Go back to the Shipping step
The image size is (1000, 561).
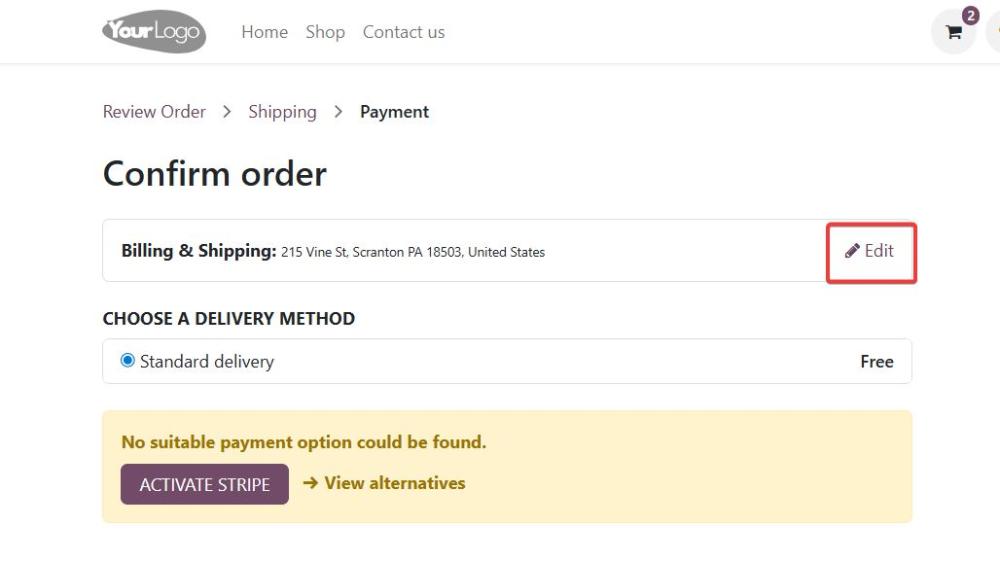(283, 112)
